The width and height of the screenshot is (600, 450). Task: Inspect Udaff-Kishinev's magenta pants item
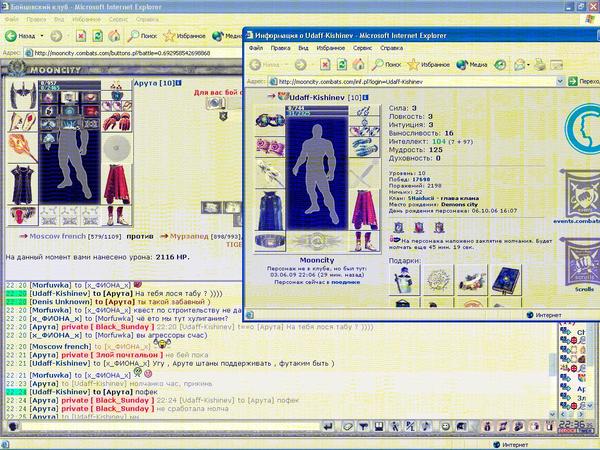[x=364, y=210]
